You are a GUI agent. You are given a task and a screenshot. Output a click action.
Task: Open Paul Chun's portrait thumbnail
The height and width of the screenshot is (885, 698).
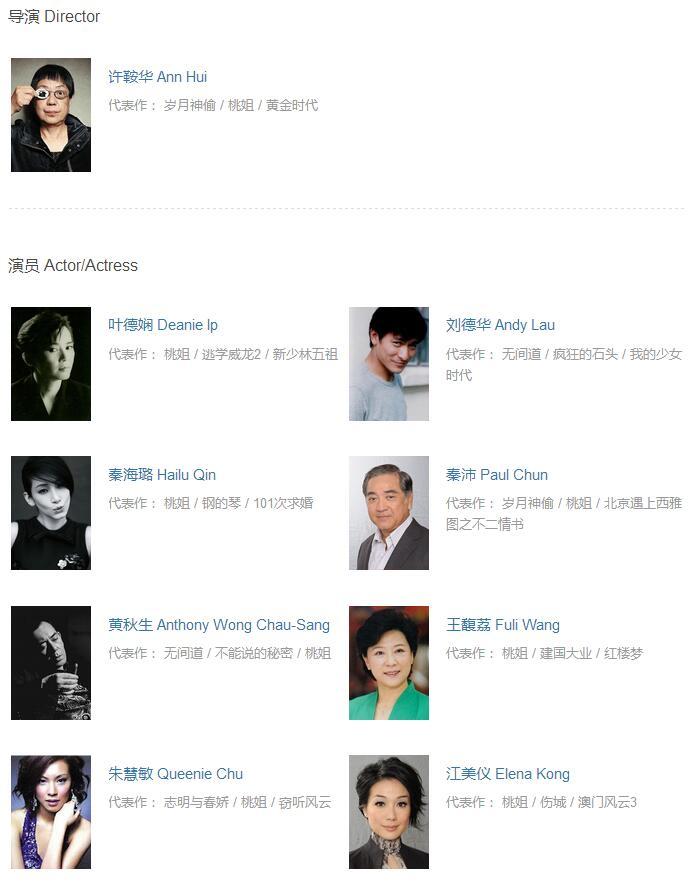389,513
